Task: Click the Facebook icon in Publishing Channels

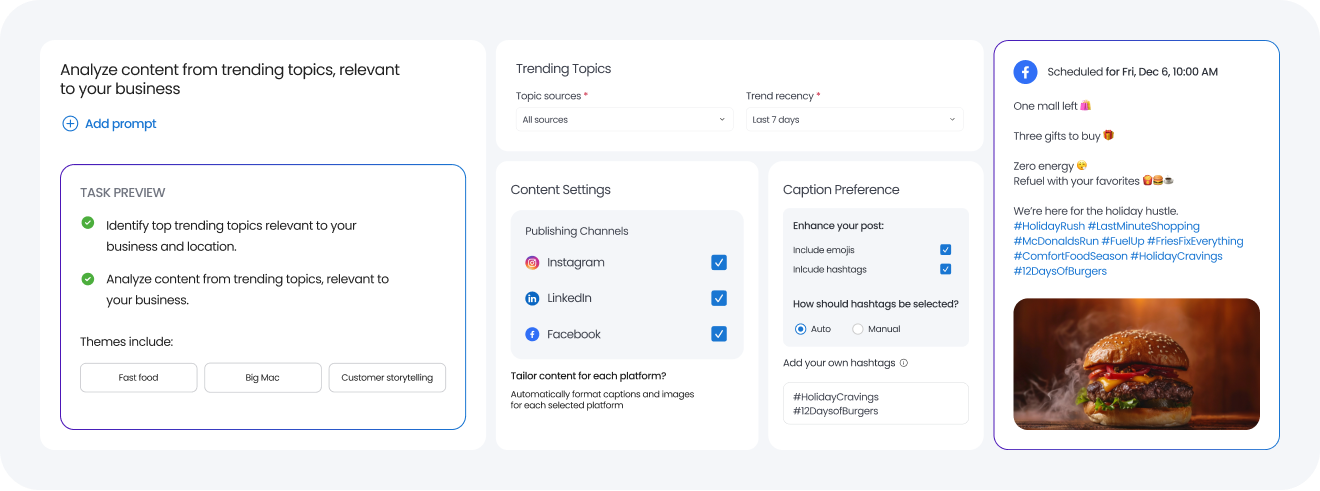Action: (532, 334)
